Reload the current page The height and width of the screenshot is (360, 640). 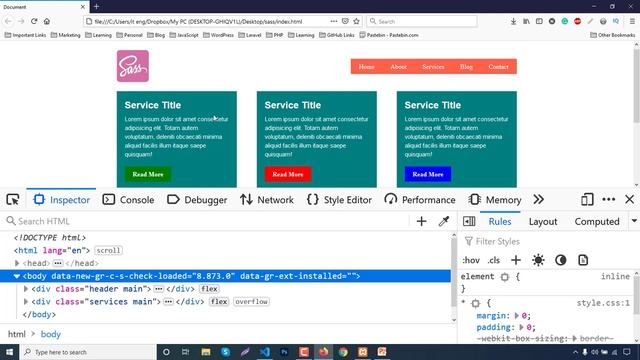34,21
